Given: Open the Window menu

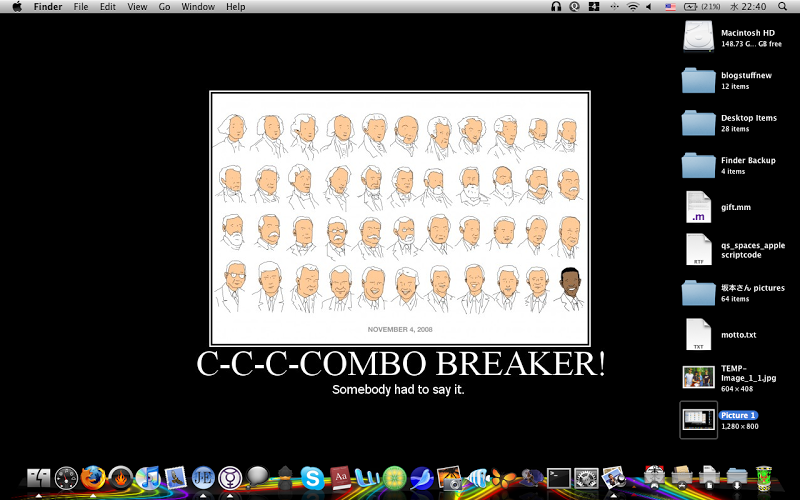Looking at the screenshot, I should [x=198, y=7].
